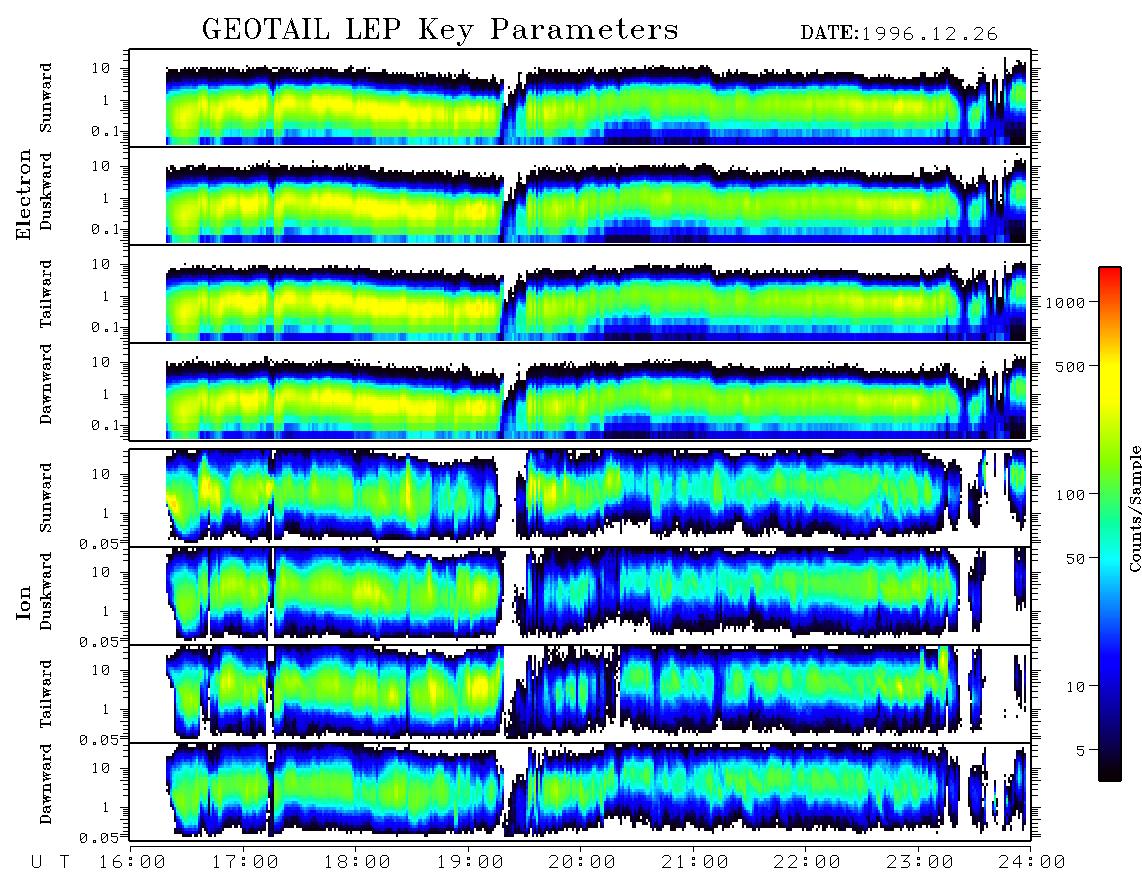Click the 20:00 time tick label
This screenshot has width=1142, height=880.
tap(583, 862)
